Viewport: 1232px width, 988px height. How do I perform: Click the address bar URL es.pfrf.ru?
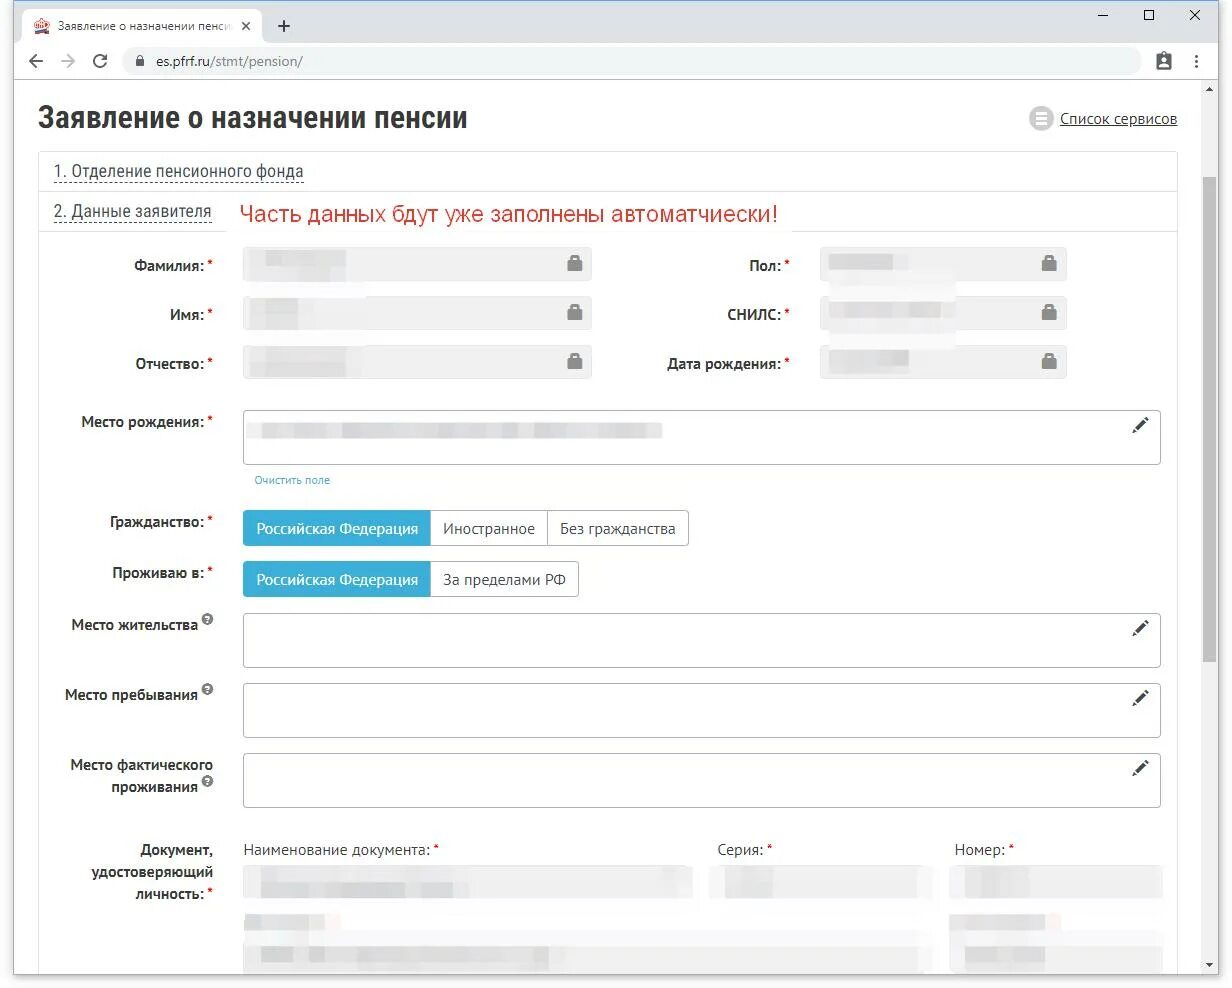pyautogui.click(x=229, y=61)
